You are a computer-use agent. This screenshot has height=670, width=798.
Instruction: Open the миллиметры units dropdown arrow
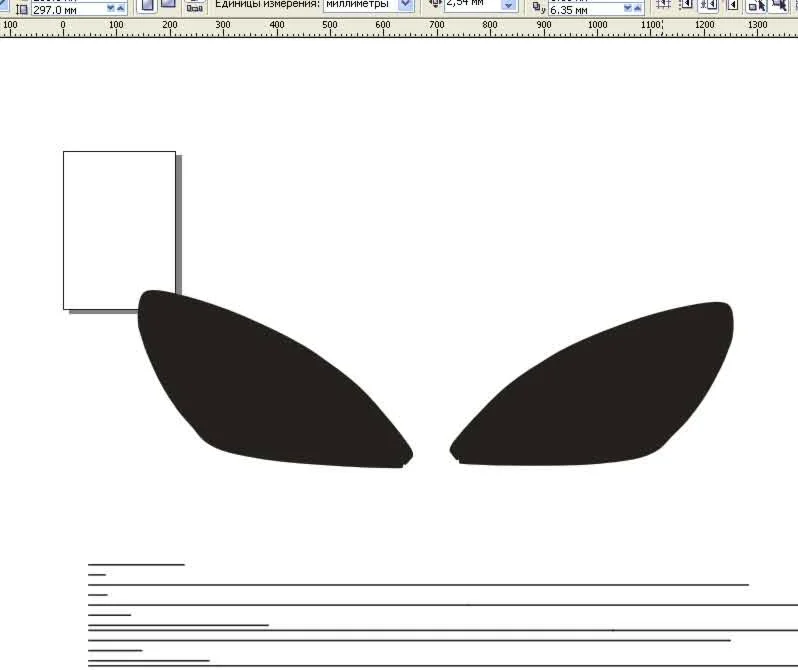point(405,5)
